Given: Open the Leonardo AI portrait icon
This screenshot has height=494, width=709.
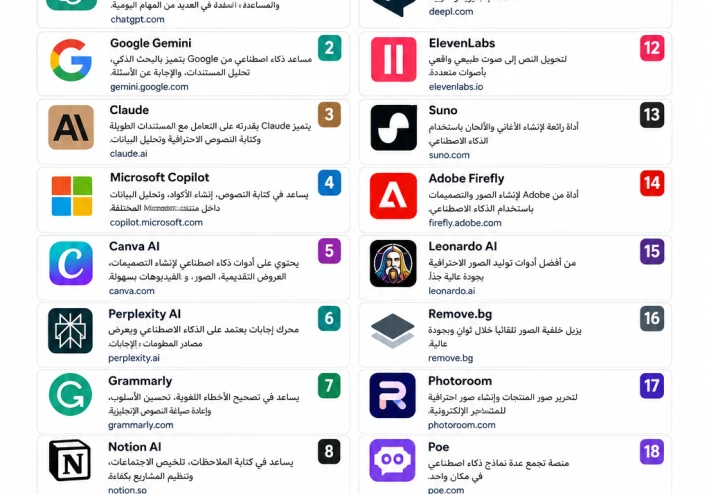Looking at the screenshot, I should coord(393,263).
